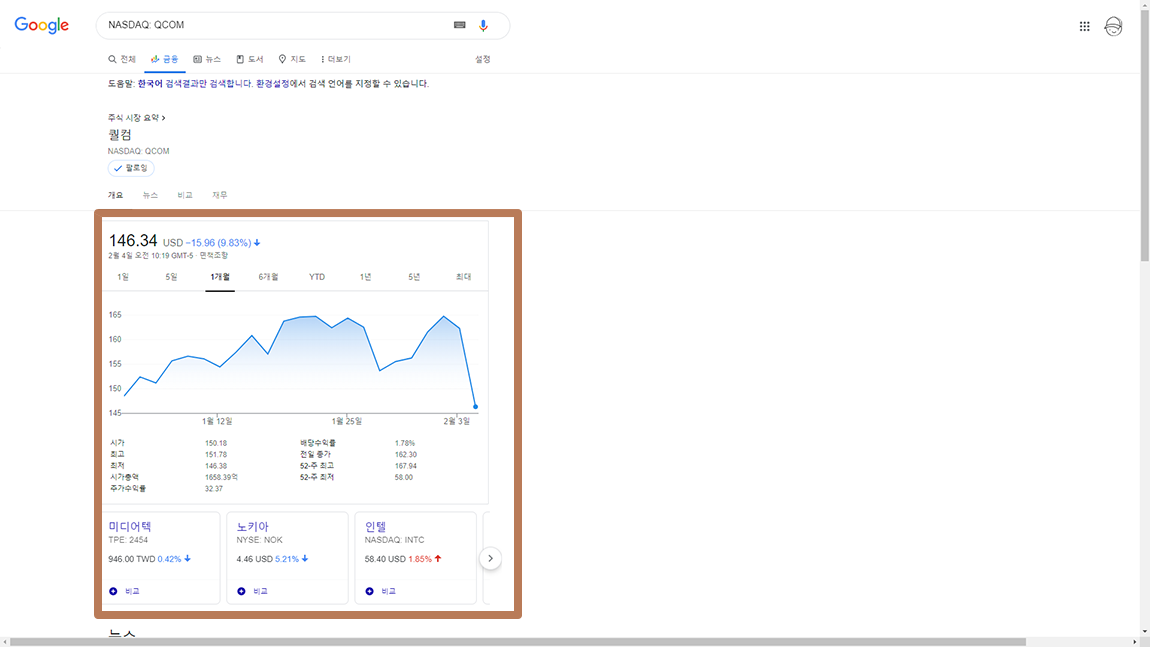Choose the 1일 chart range
Screen dimensions: 1150x647
[123, 277]
